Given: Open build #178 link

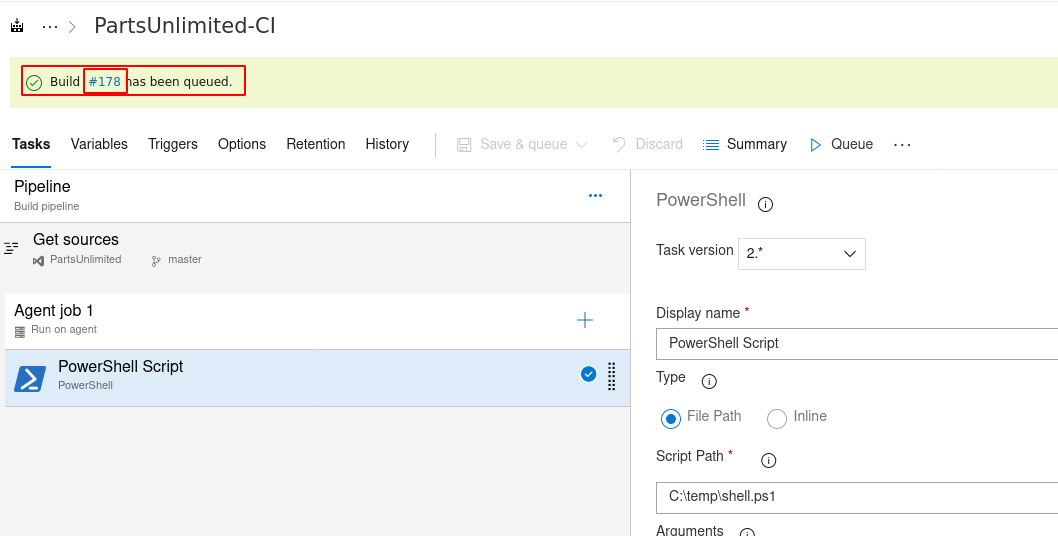Looking at the screenshot, I should 105,82.
